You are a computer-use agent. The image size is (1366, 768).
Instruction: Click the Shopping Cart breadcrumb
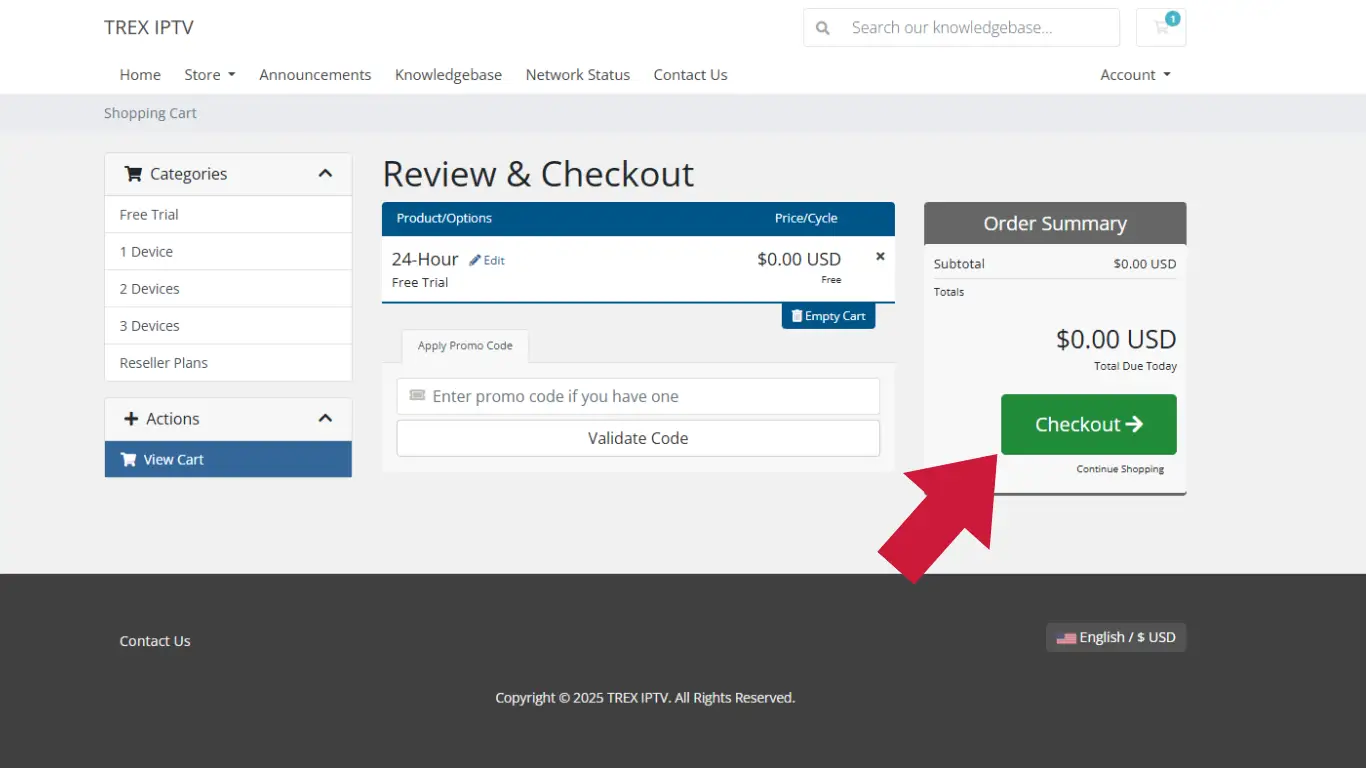pyautogui.click(x=150, y=113)
